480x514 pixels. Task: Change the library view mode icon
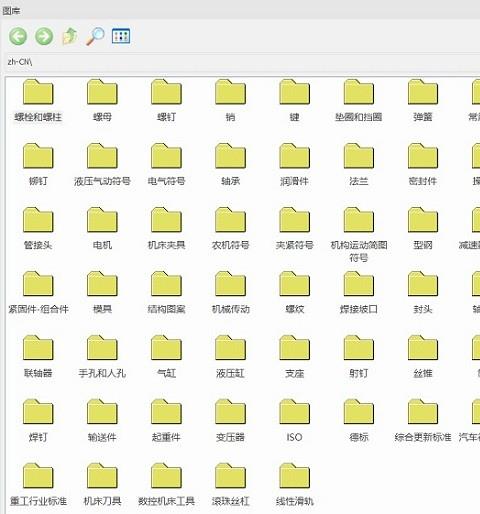pyautogui.click(x=121, y=36)
